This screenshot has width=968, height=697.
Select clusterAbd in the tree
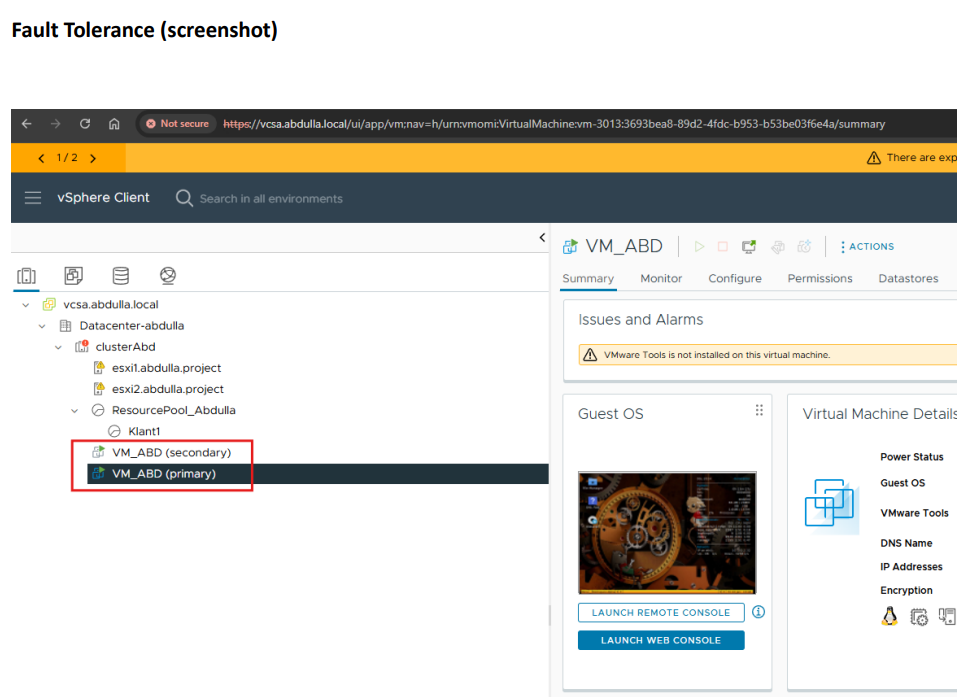[125, 346]
